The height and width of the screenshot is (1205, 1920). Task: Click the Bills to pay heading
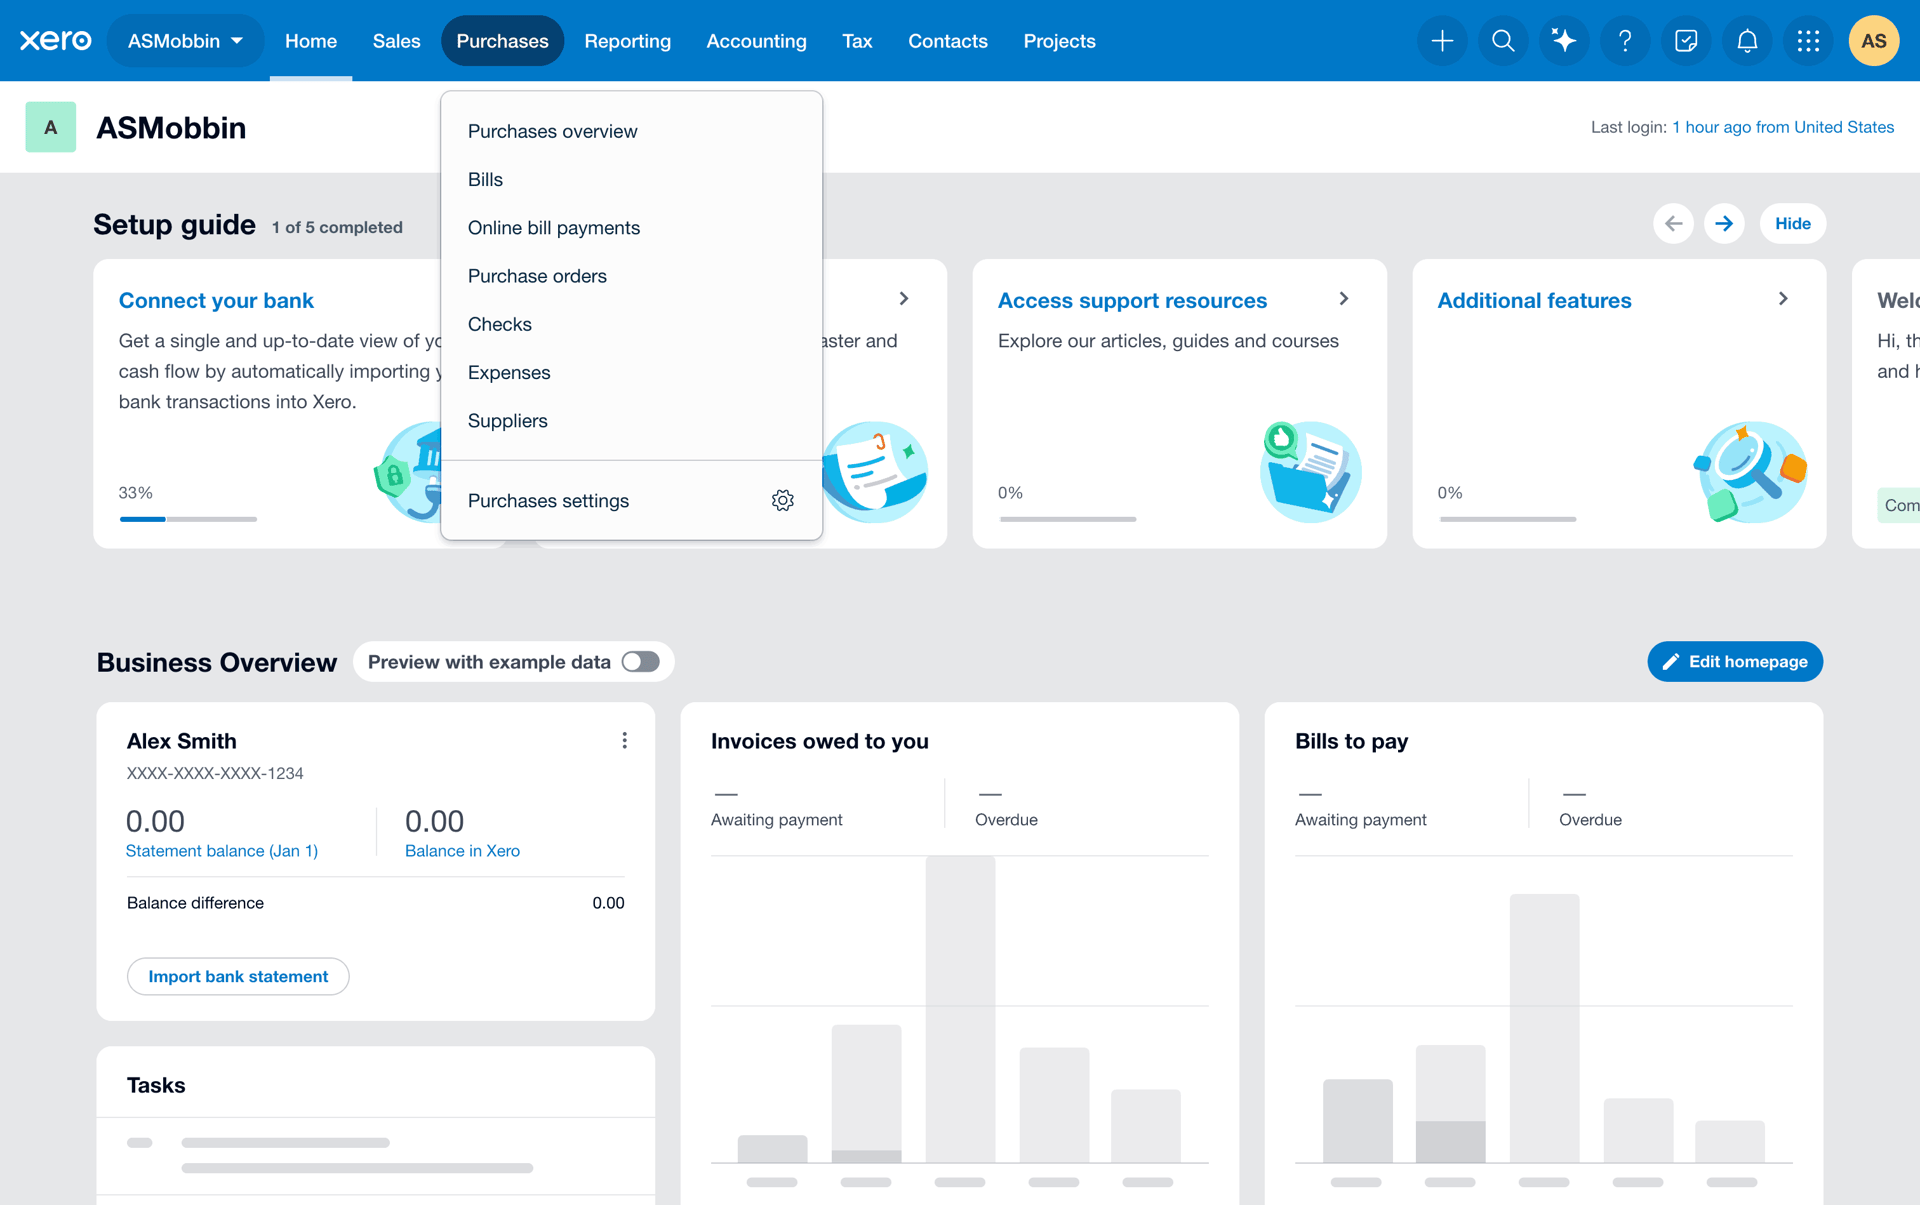[x=1351, y=741]
